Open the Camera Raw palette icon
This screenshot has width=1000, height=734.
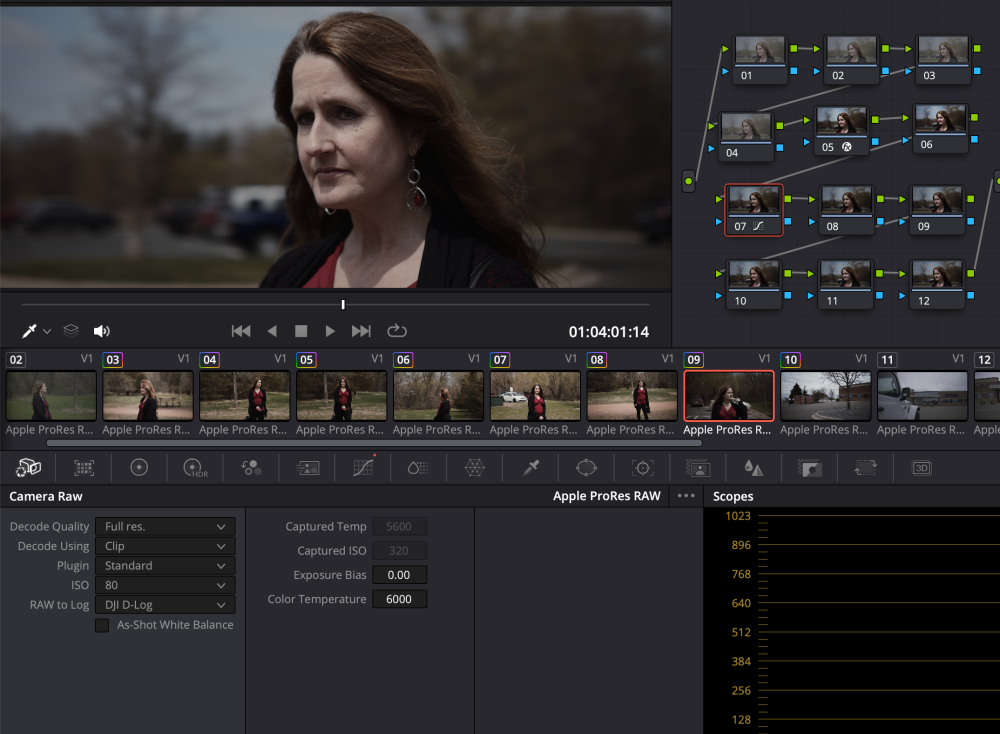29,467
